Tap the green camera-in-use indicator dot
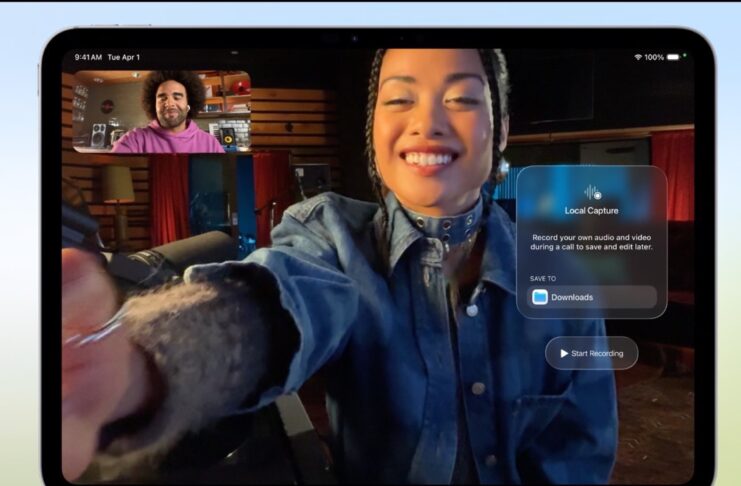Viewport: 741px width, 486px height. coord(685,57)
